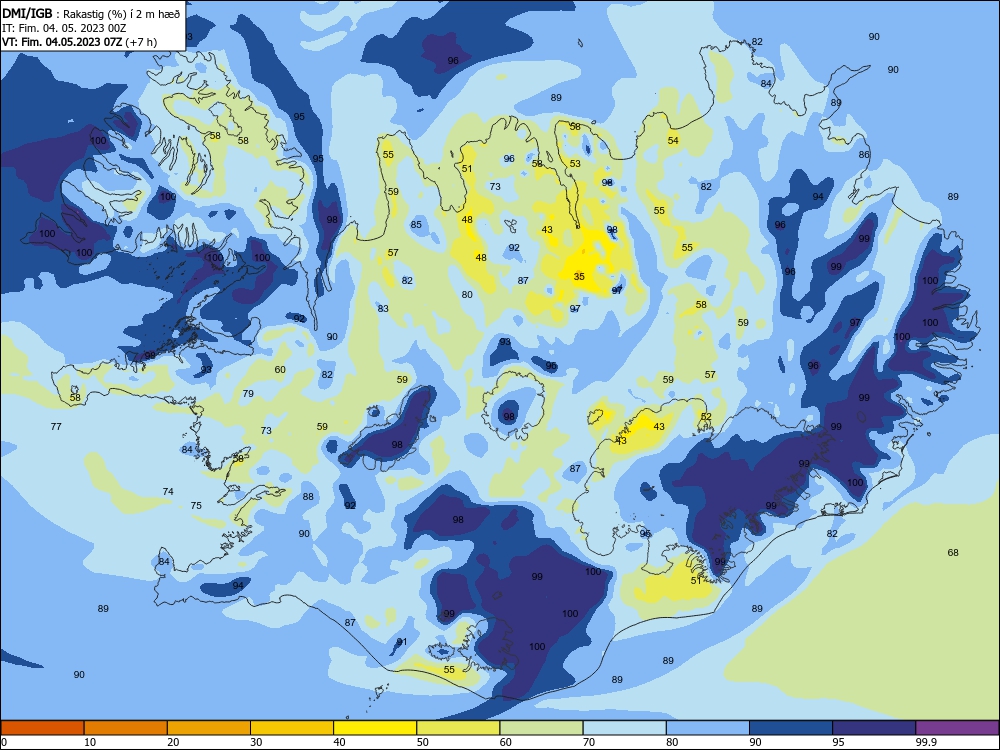This screenshot has height=750, width=1000.
Task: Click the 'VT: Fim. 04.05.2023 07Z (+7 h)' line
Action: [79, 42]
